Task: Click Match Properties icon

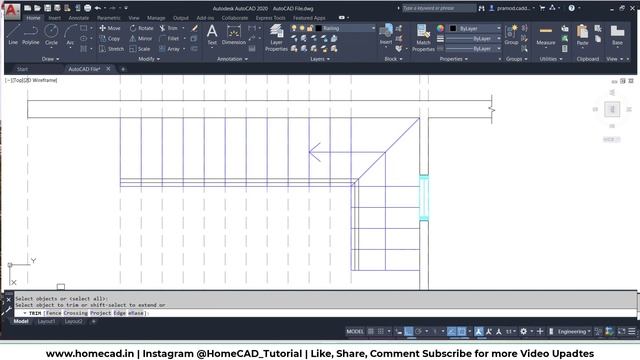Action: 423,38
